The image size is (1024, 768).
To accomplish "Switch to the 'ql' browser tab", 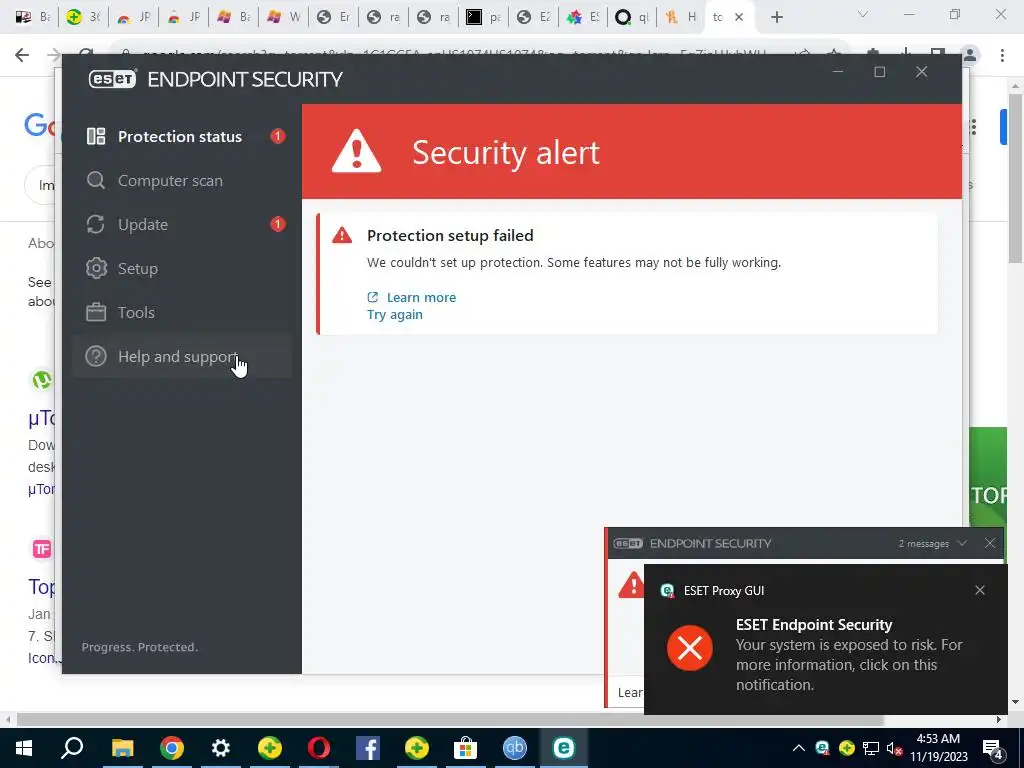I will tap(632, 18).
